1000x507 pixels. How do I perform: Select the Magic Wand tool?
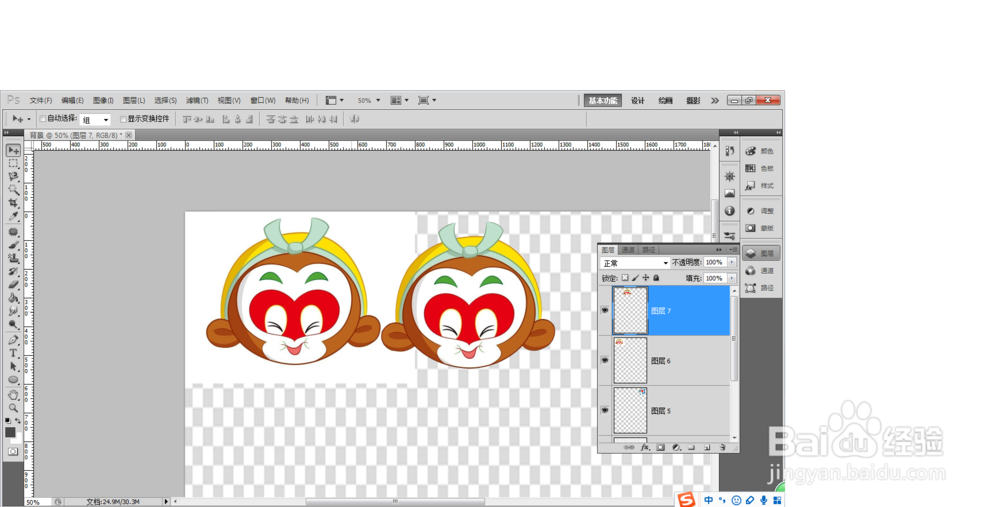coord(13,190)
